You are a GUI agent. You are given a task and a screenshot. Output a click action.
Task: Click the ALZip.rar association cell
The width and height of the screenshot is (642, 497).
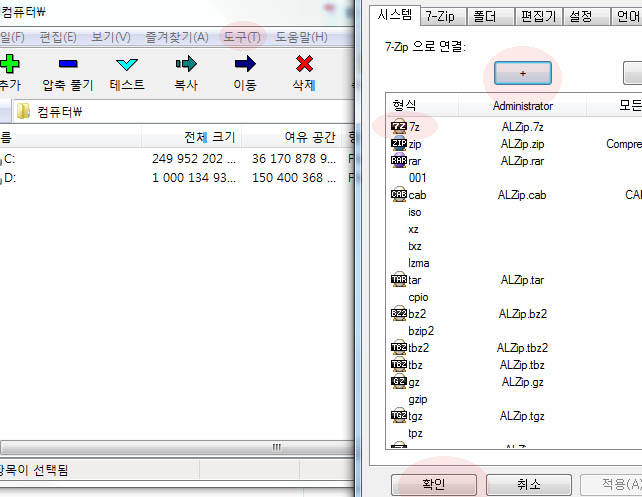click(x=522, y=161)
